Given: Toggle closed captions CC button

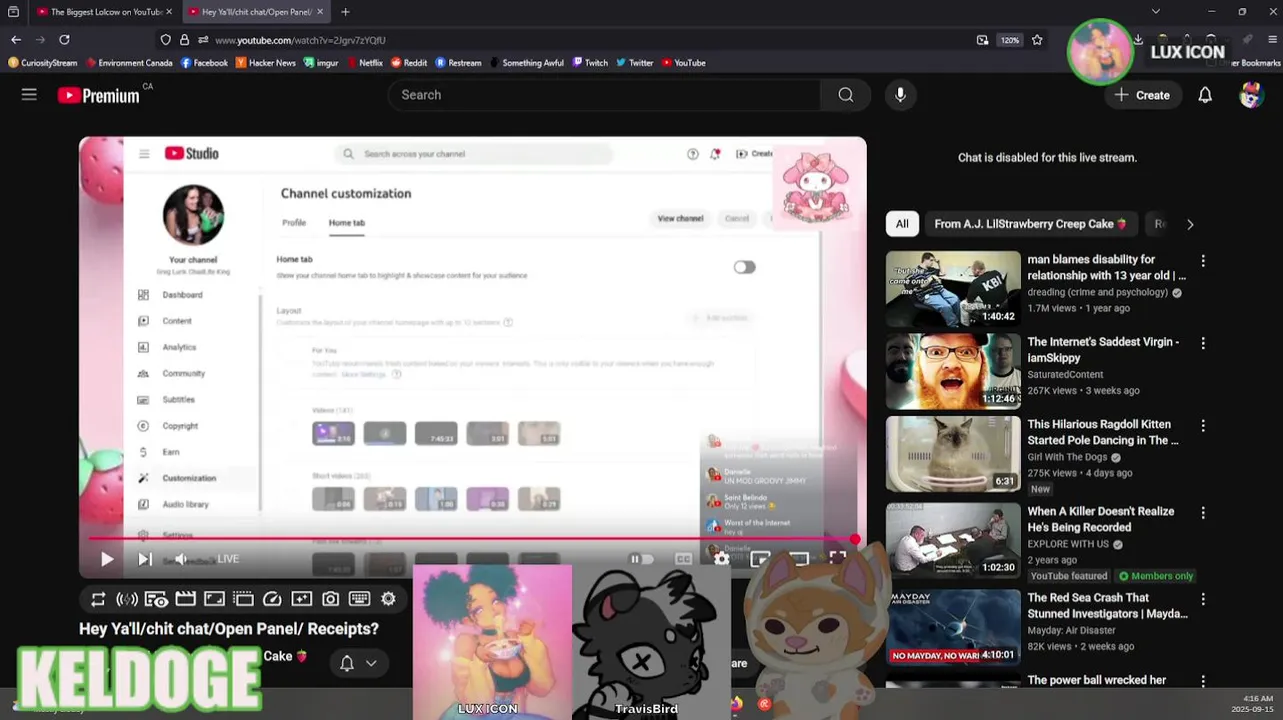Looking at the screenshot, I should (x=683, y=559).
